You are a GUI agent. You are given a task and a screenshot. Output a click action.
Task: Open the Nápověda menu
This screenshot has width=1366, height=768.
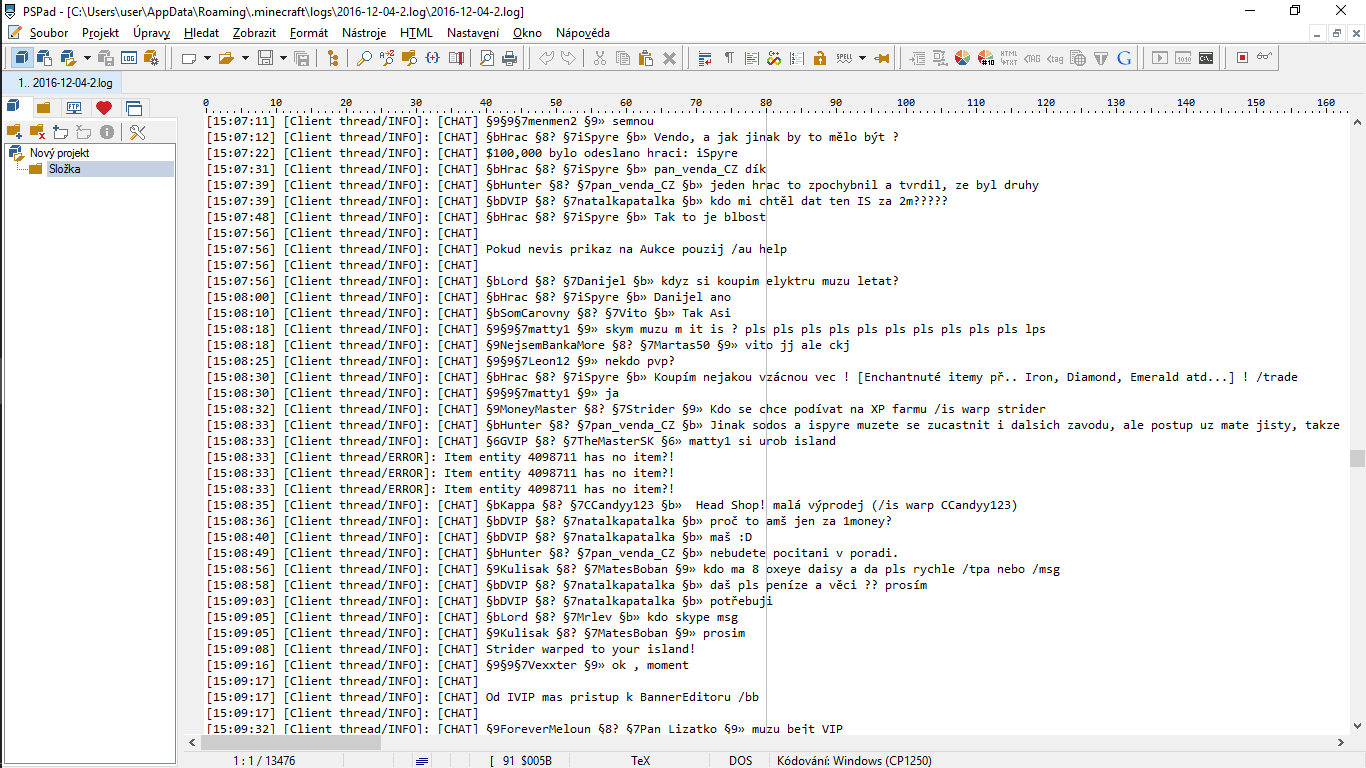(582, 33)
